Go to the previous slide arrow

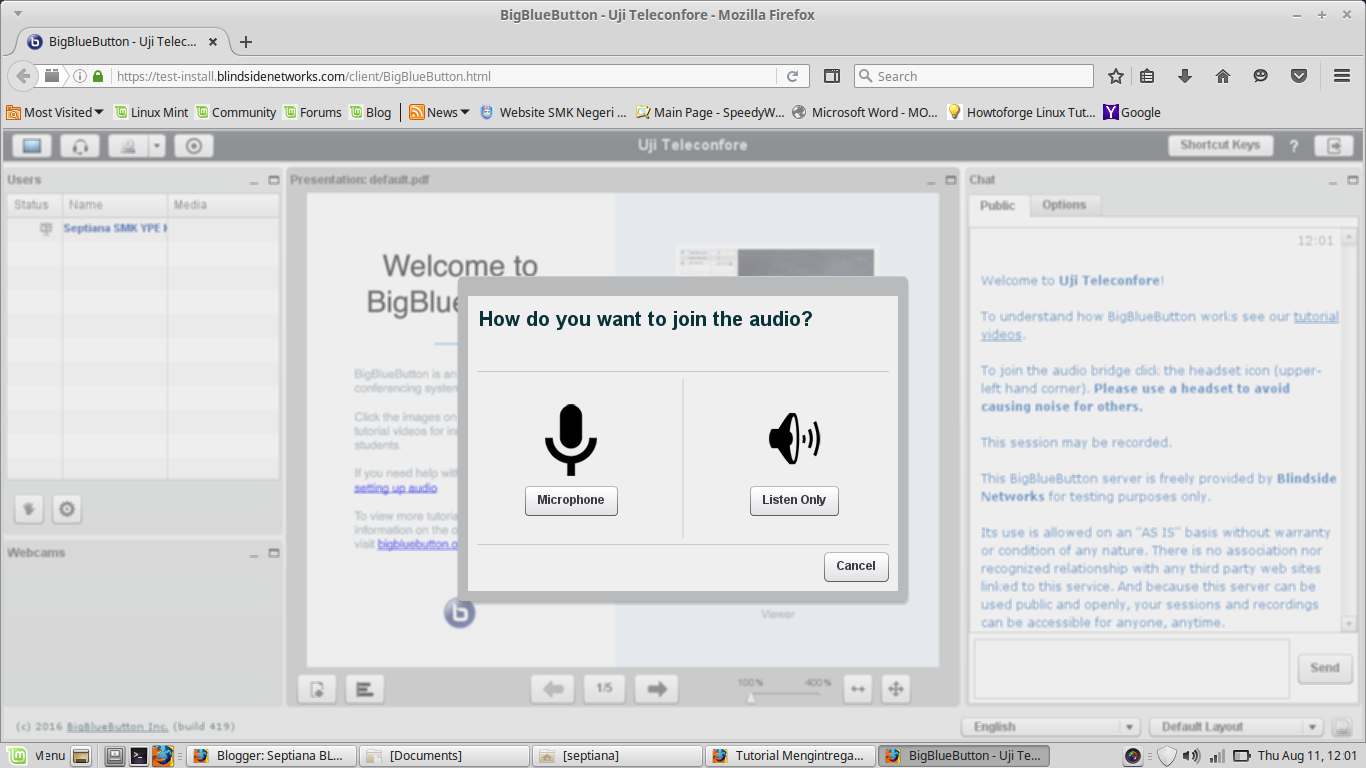(553, 689)
